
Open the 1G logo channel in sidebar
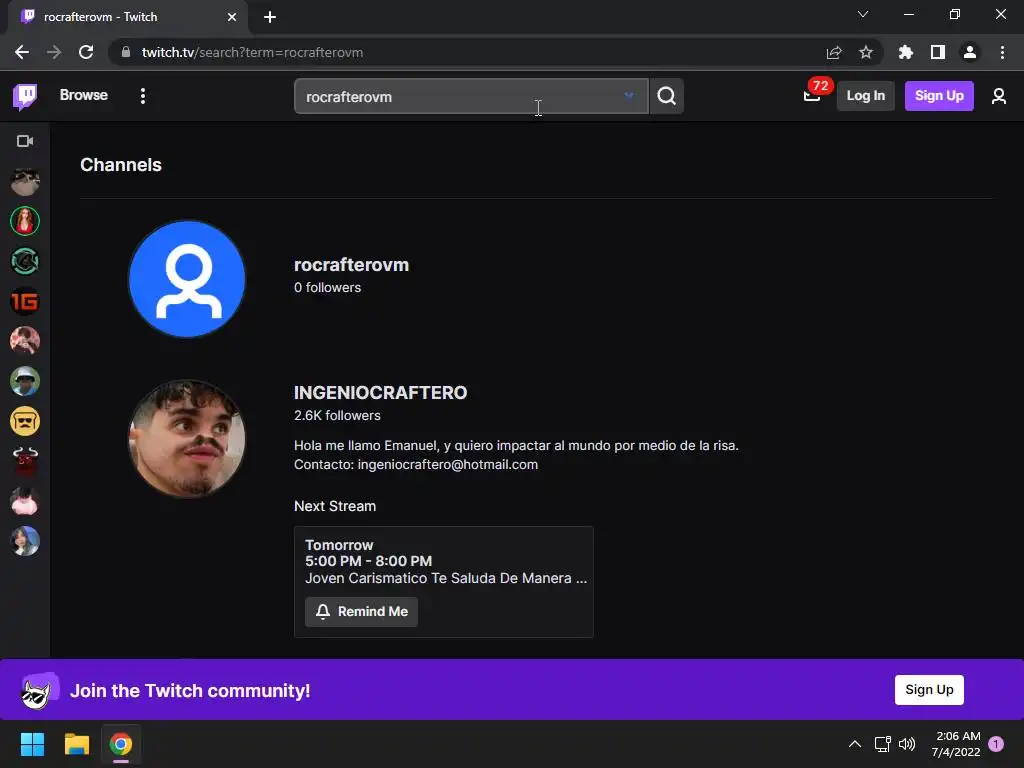click(25, 301)
